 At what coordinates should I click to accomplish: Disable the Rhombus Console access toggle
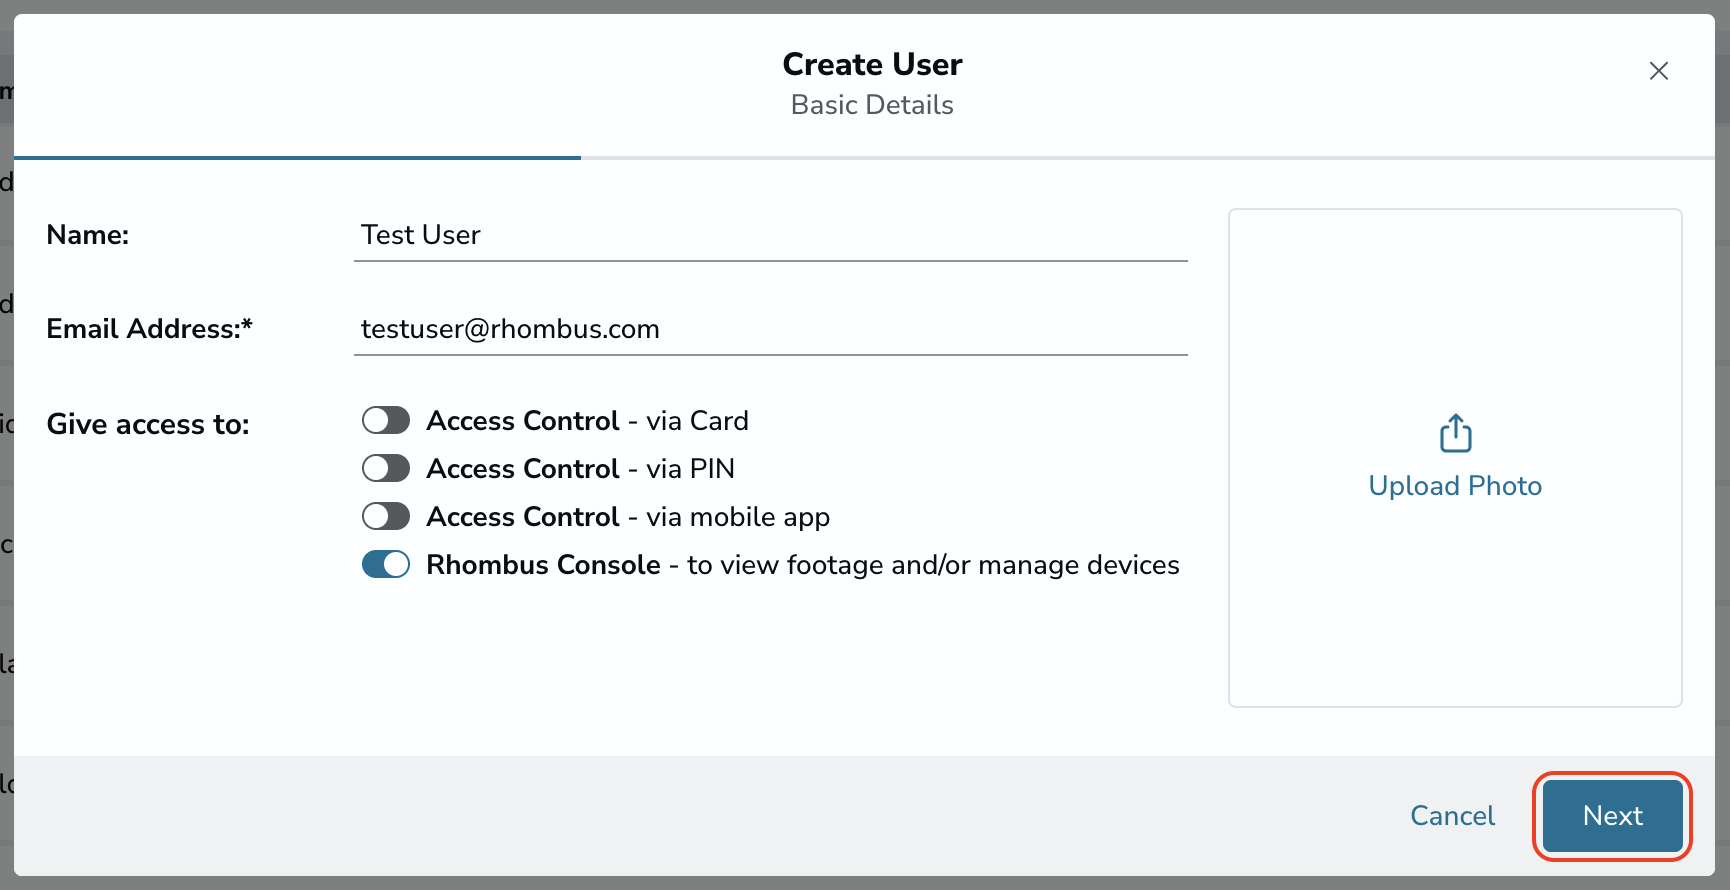click(x=386, y=564)
